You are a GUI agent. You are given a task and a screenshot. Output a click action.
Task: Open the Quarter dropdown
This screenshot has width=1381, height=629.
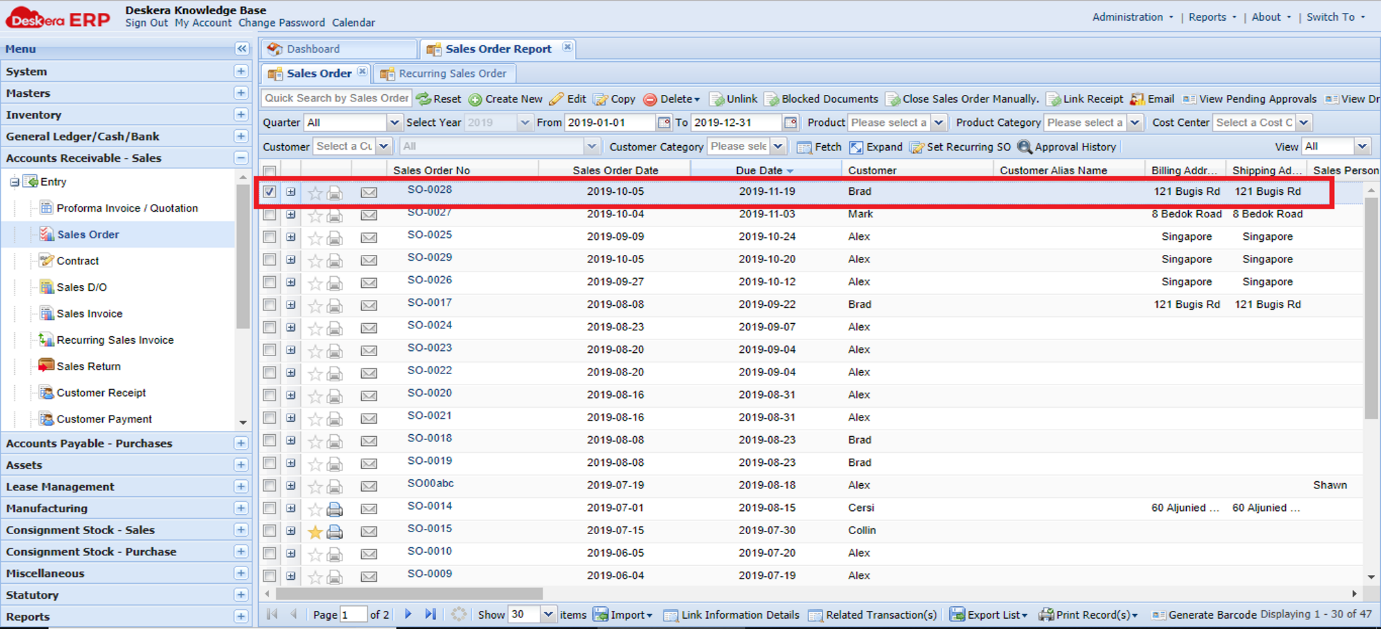tap(393, 123)
